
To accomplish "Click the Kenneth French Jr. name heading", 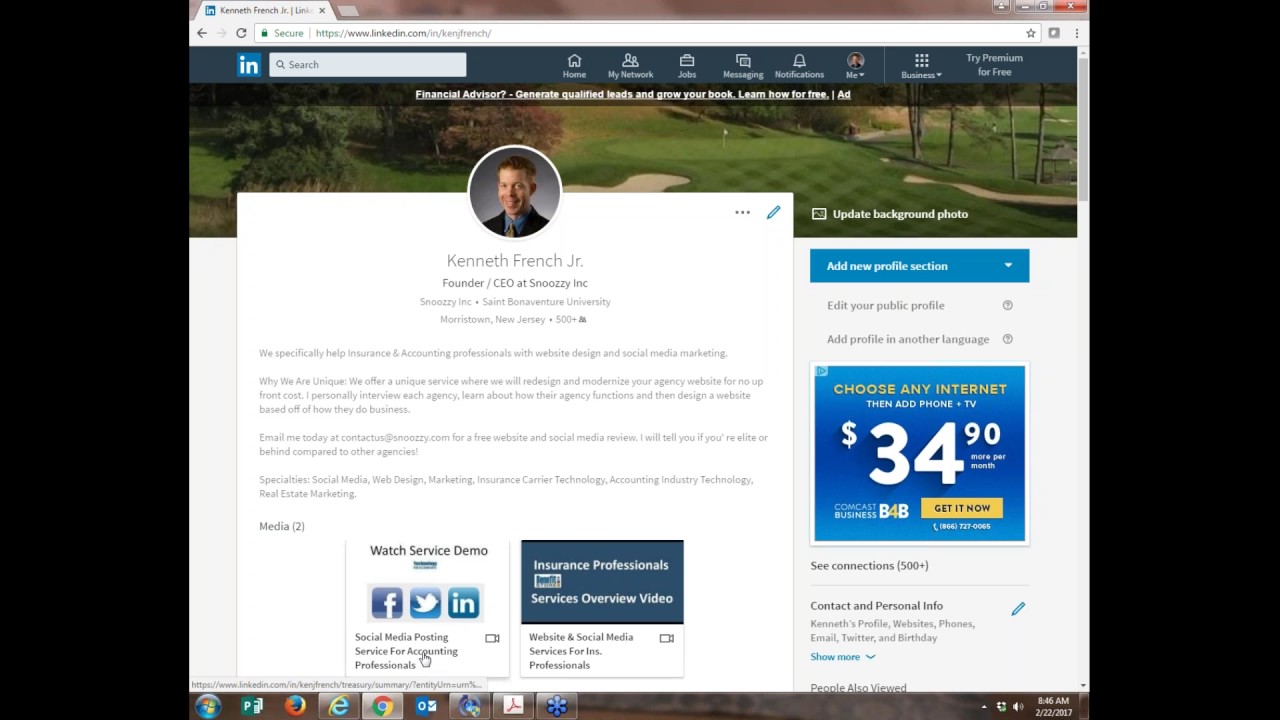I will point(515,261).
